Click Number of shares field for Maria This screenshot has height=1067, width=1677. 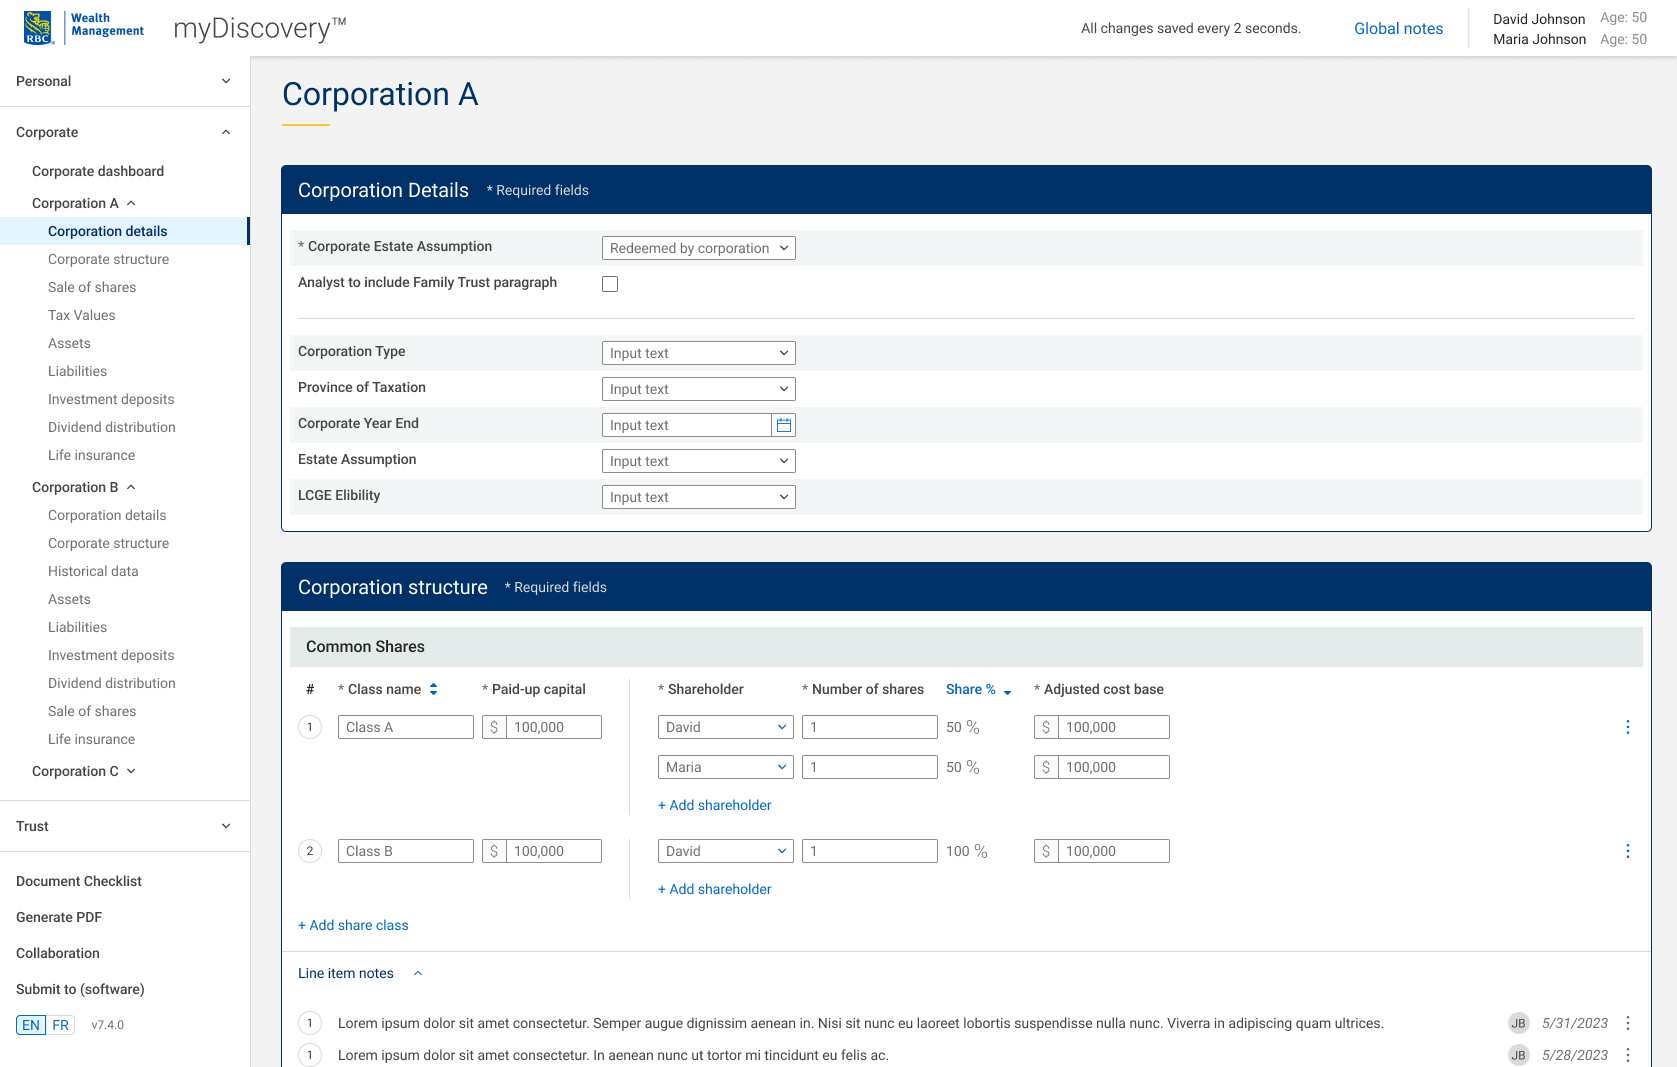[x=870, y=767]
